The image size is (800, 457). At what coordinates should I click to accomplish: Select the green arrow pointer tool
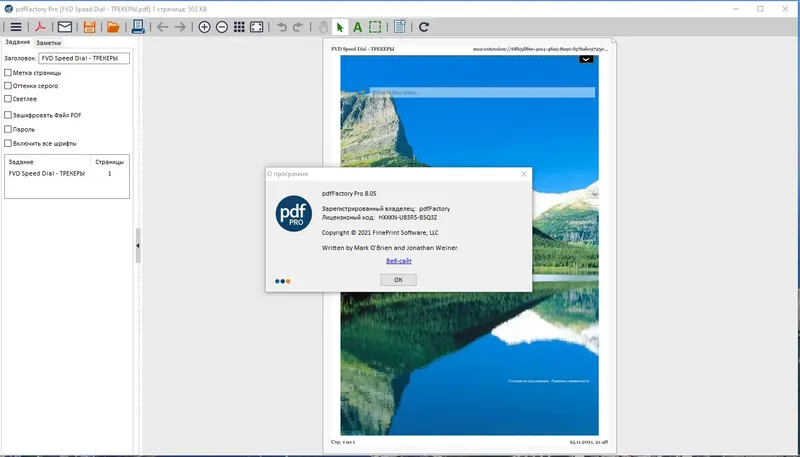pyautogui.click(x=340, y=27)
